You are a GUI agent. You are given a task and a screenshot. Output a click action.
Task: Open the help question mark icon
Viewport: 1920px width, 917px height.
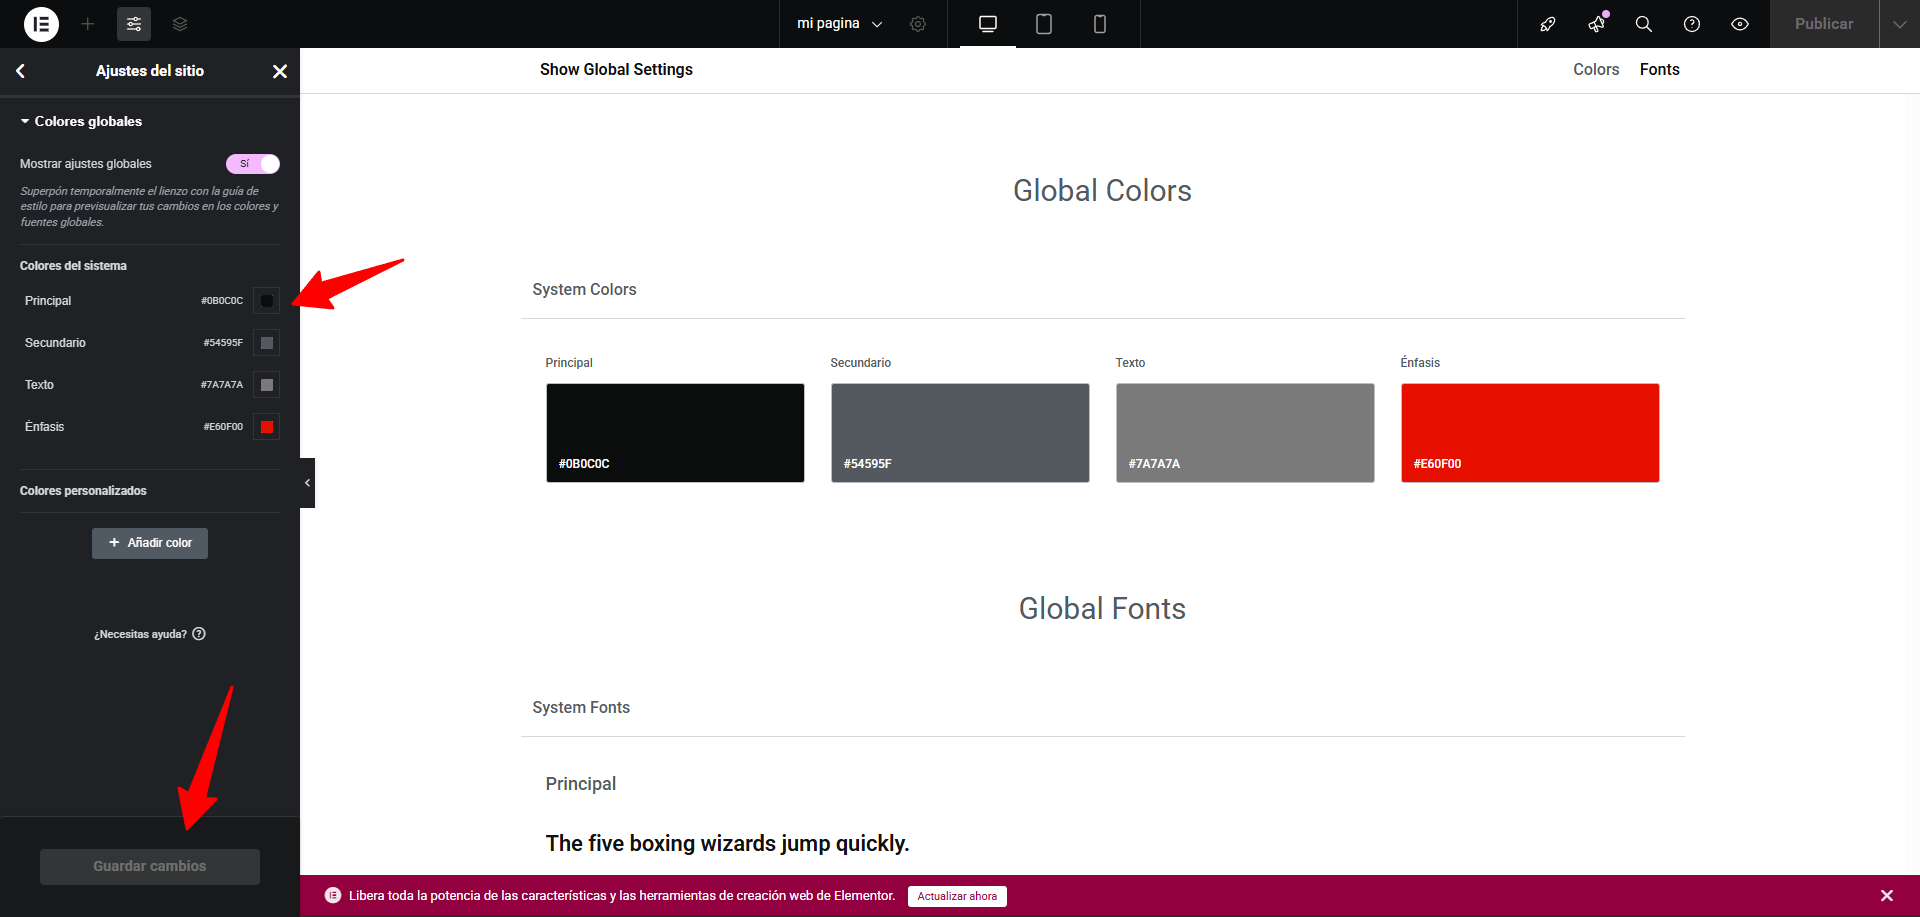(x=1691, y=24)
